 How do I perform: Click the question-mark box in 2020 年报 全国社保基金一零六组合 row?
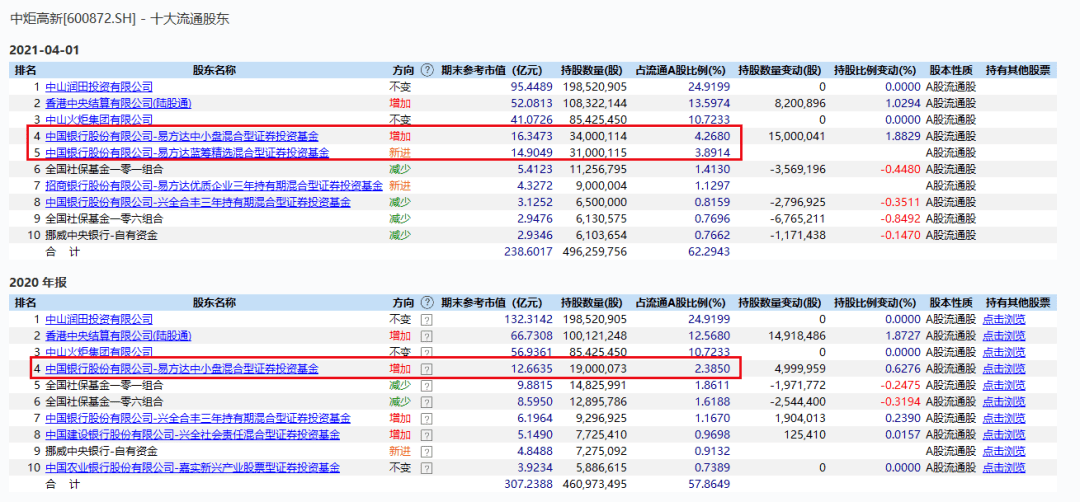pos(426,402)
